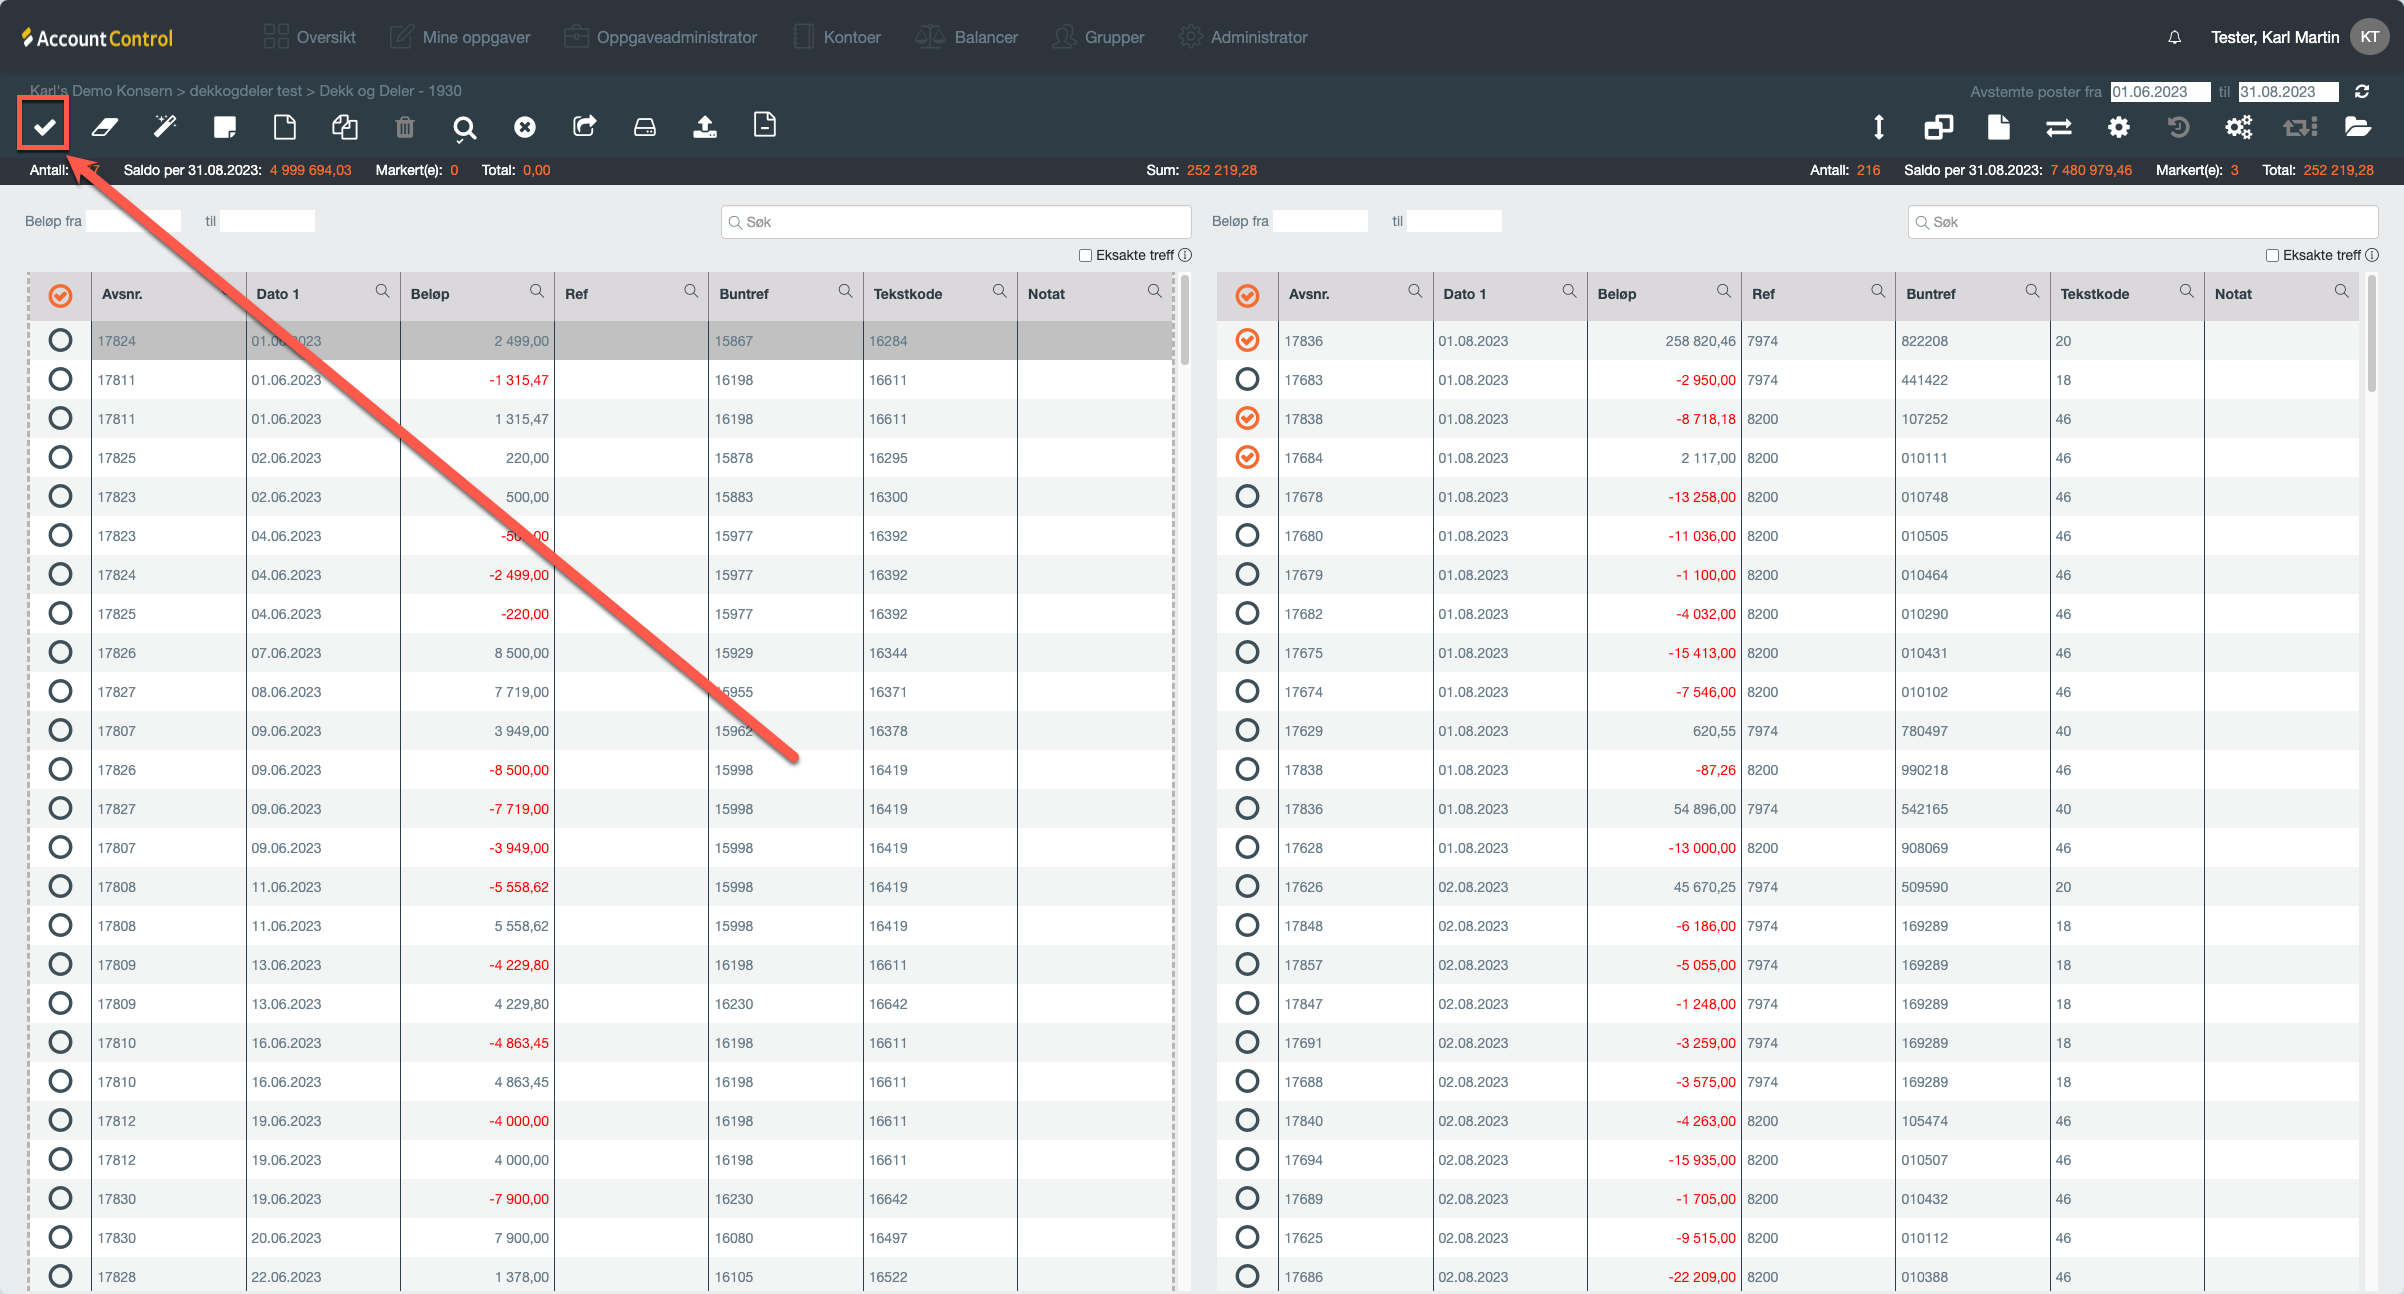The height and width of the screenshot is (1294, 2404).
Task: Click the upload tray icon
Action: (x=705, y=126)
